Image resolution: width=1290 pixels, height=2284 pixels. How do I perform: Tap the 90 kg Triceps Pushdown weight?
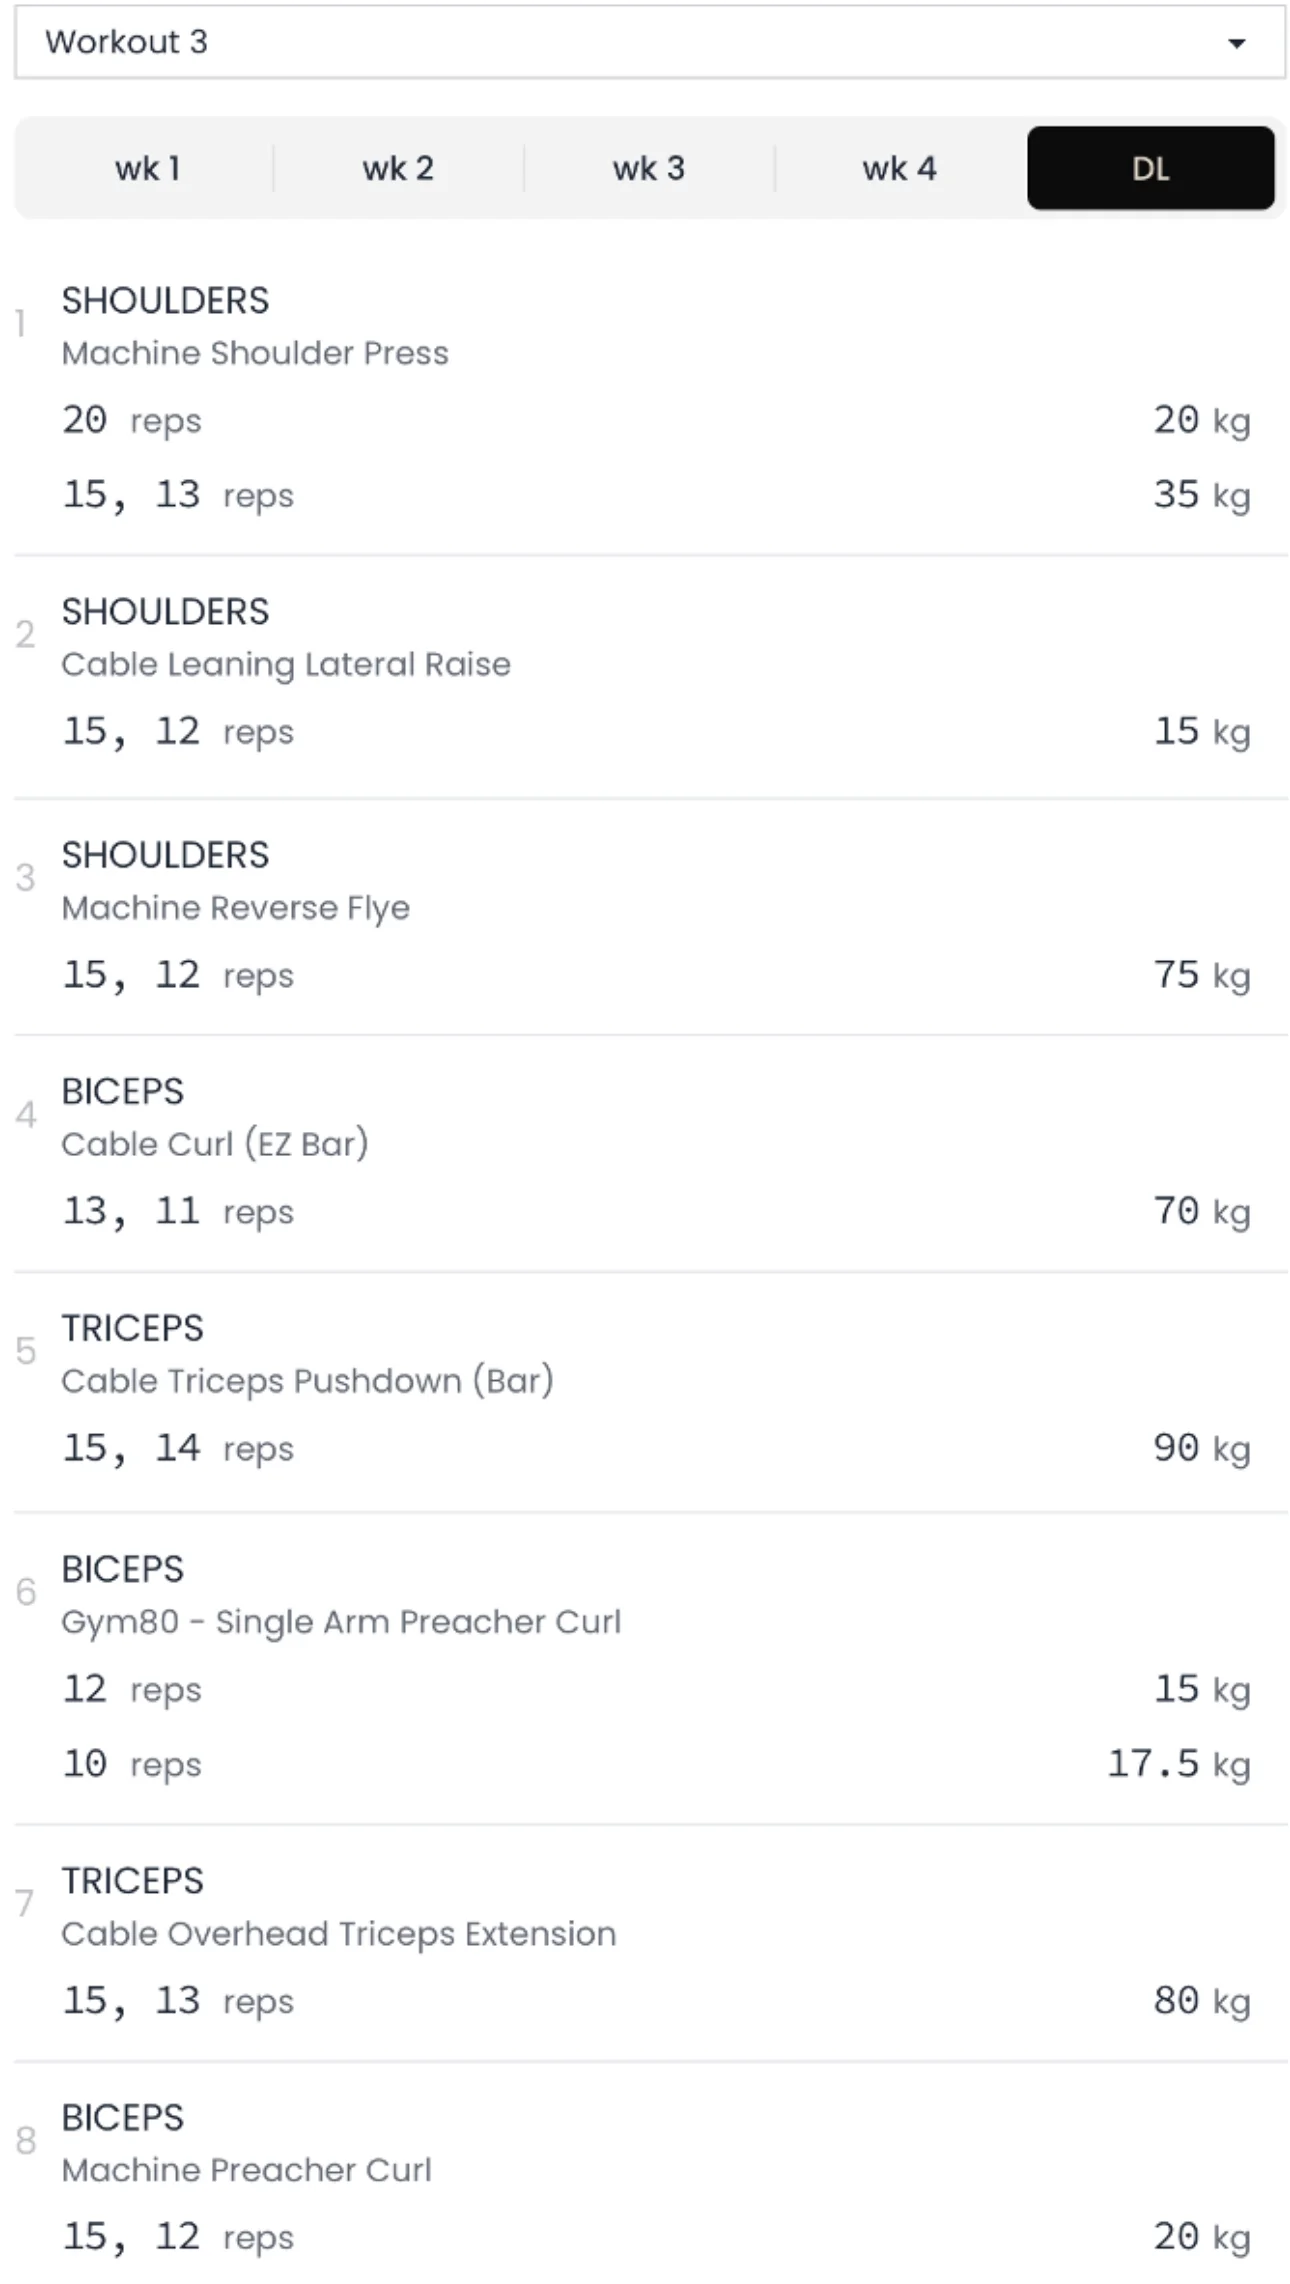coord(1201,1448)
